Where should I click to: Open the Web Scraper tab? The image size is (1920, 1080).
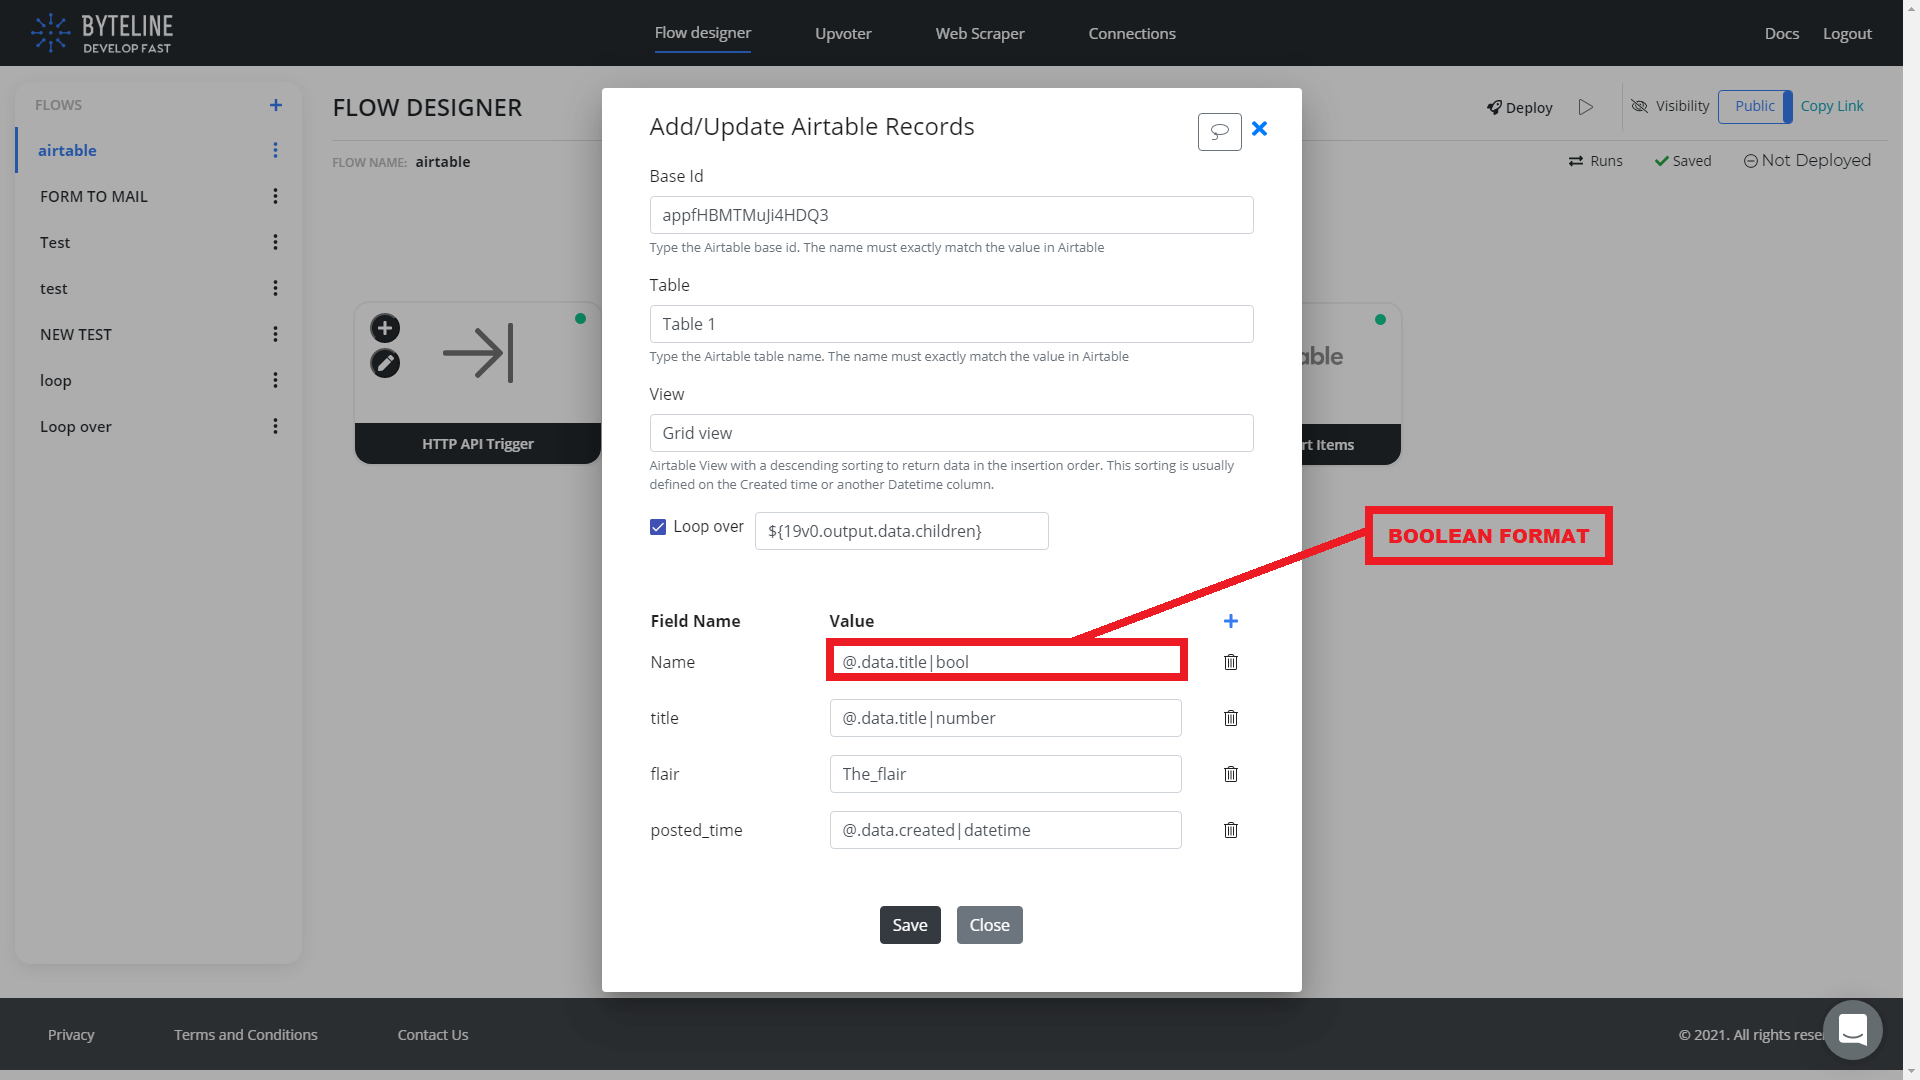coord(980,33)
